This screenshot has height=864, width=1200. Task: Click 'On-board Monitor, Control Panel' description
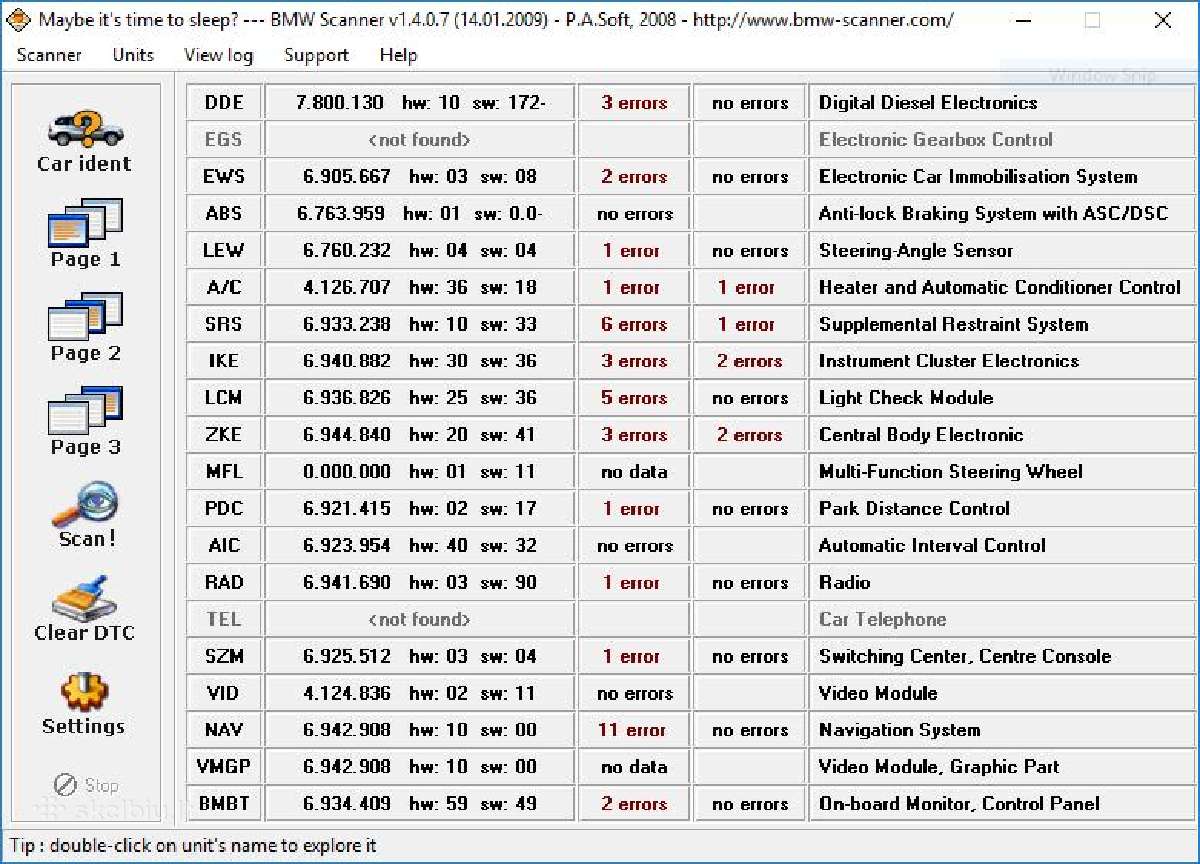coord(959,804)
